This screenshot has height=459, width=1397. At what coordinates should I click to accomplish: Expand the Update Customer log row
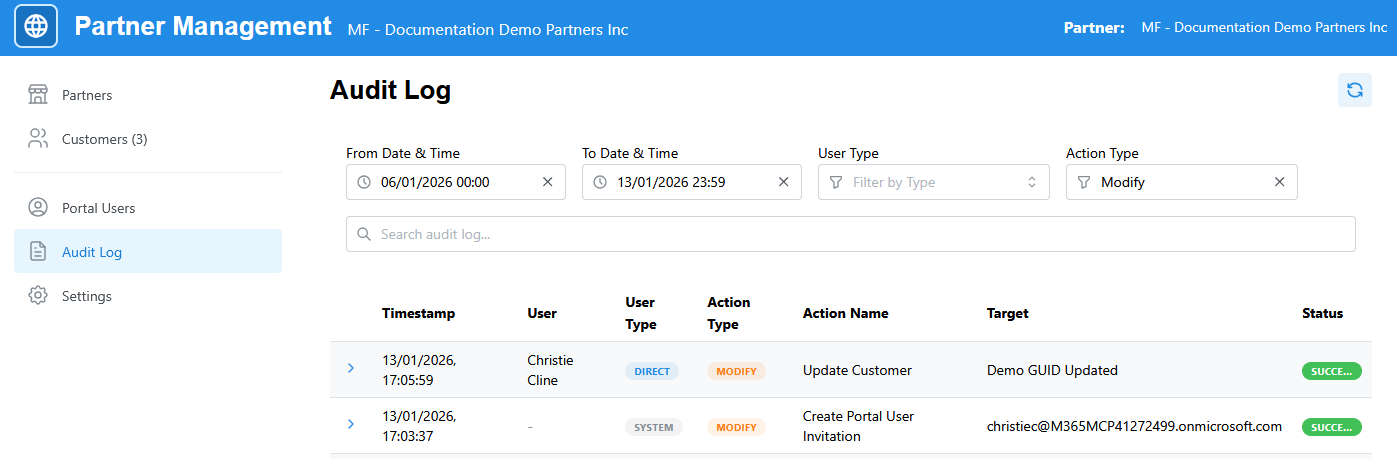tap(350, 369)
